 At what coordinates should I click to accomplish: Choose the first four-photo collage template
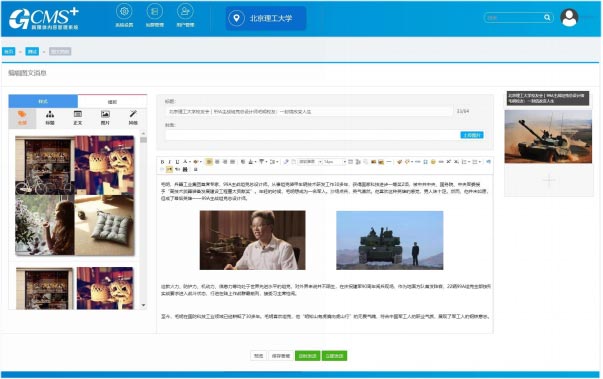point(75,196)
